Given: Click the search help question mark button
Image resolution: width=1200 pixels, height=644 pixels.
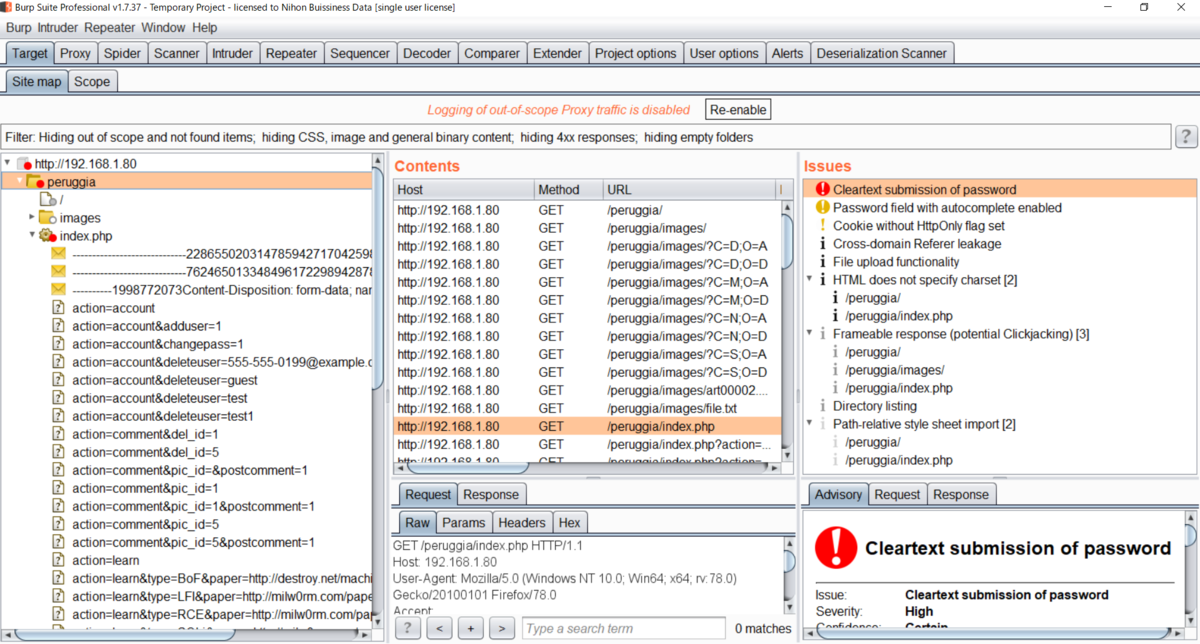Looking at the screenshot, I should click(x=408, y=628).
